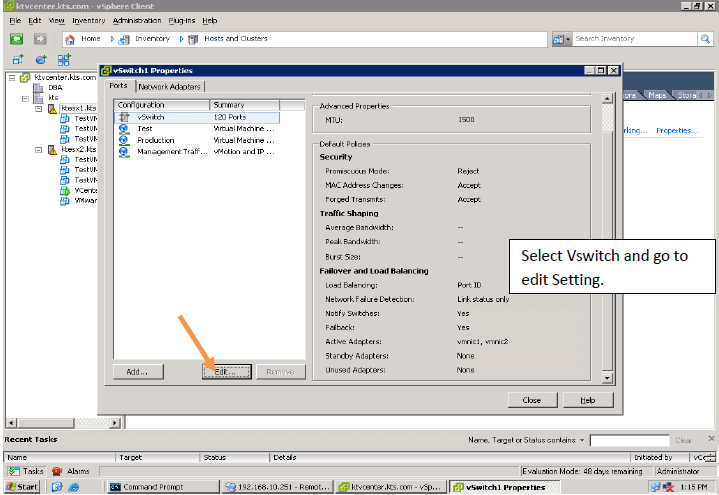
Task: Click the Alarms icon in status bar
Action: pos(57,471)
